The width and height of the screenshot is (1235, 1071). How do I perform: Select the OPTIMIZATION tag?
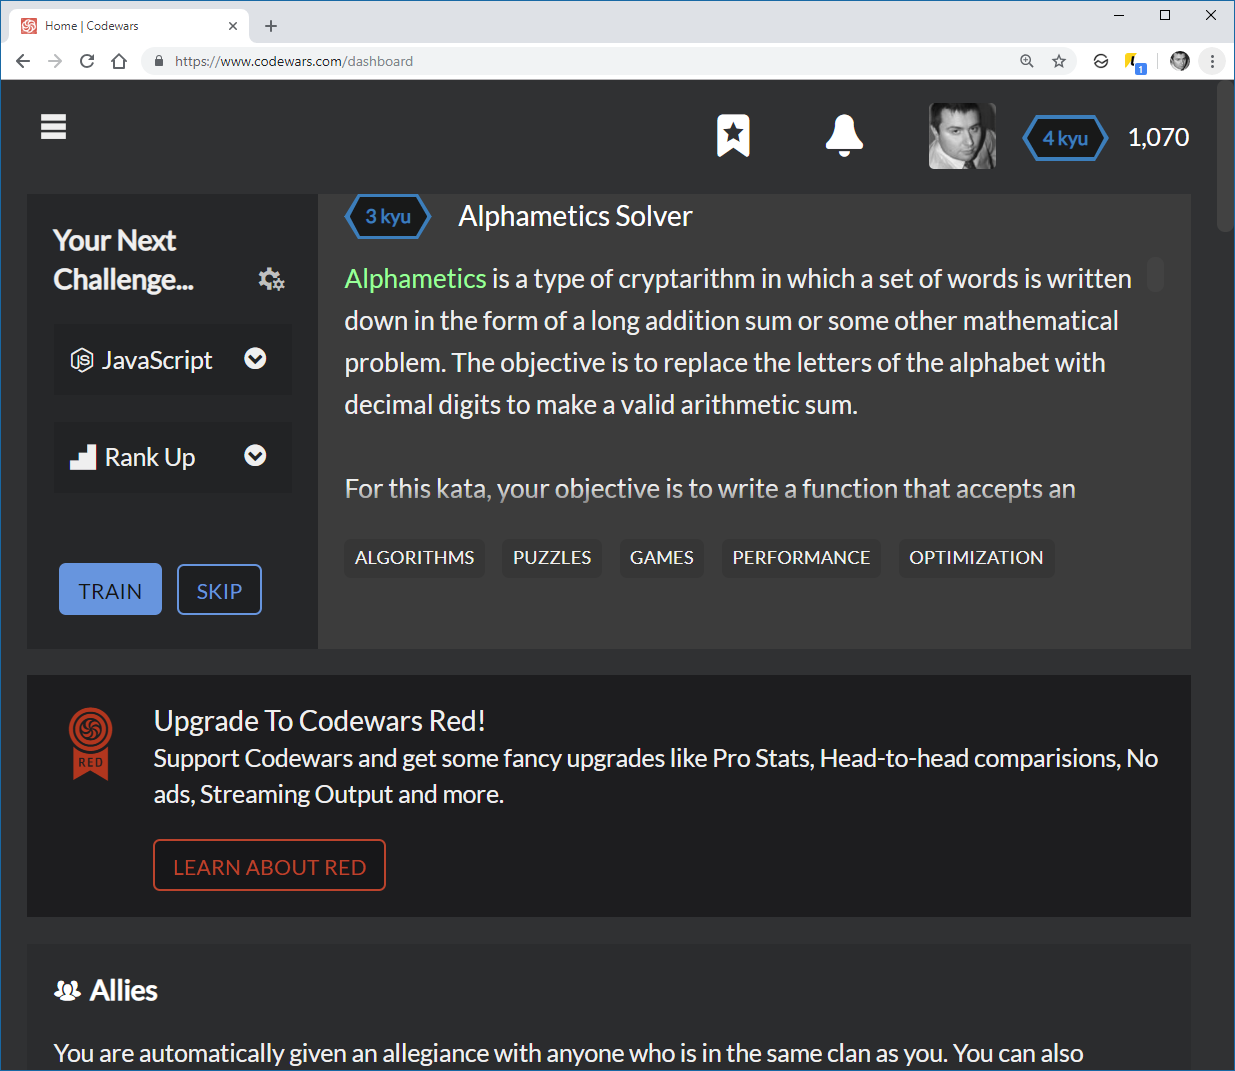976,558
